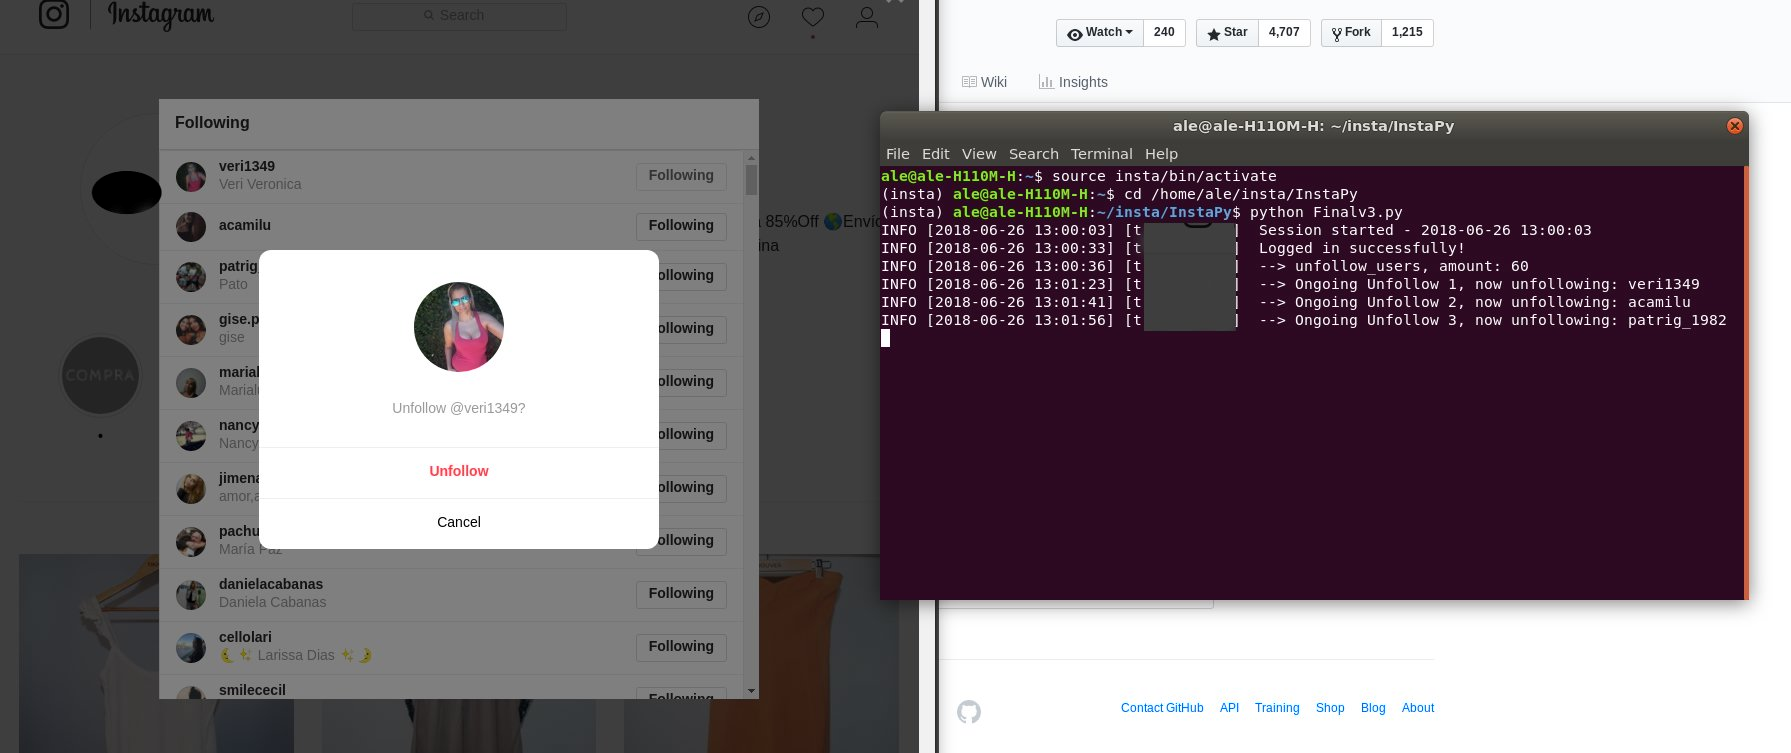This screenshot has height=753, width=1791.
Task: Cancel the unfollow dialog
Action: pos(459,522)
